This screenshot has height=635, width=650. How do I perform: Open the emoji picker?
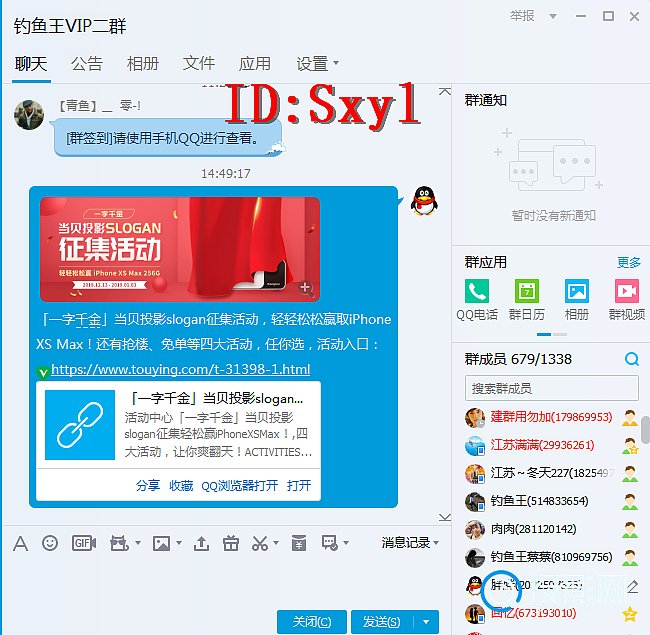[50, 543]
